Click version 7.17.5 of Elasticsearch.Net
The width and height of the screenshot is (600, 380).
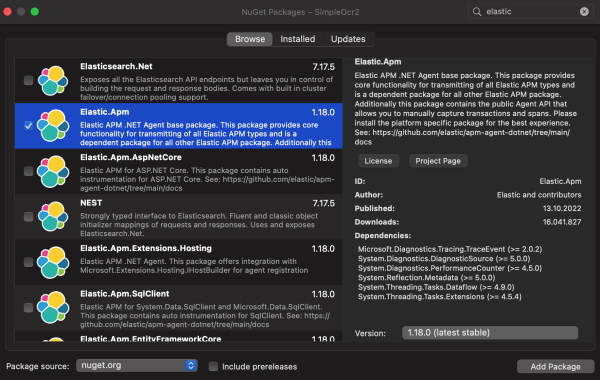[323, 67]
